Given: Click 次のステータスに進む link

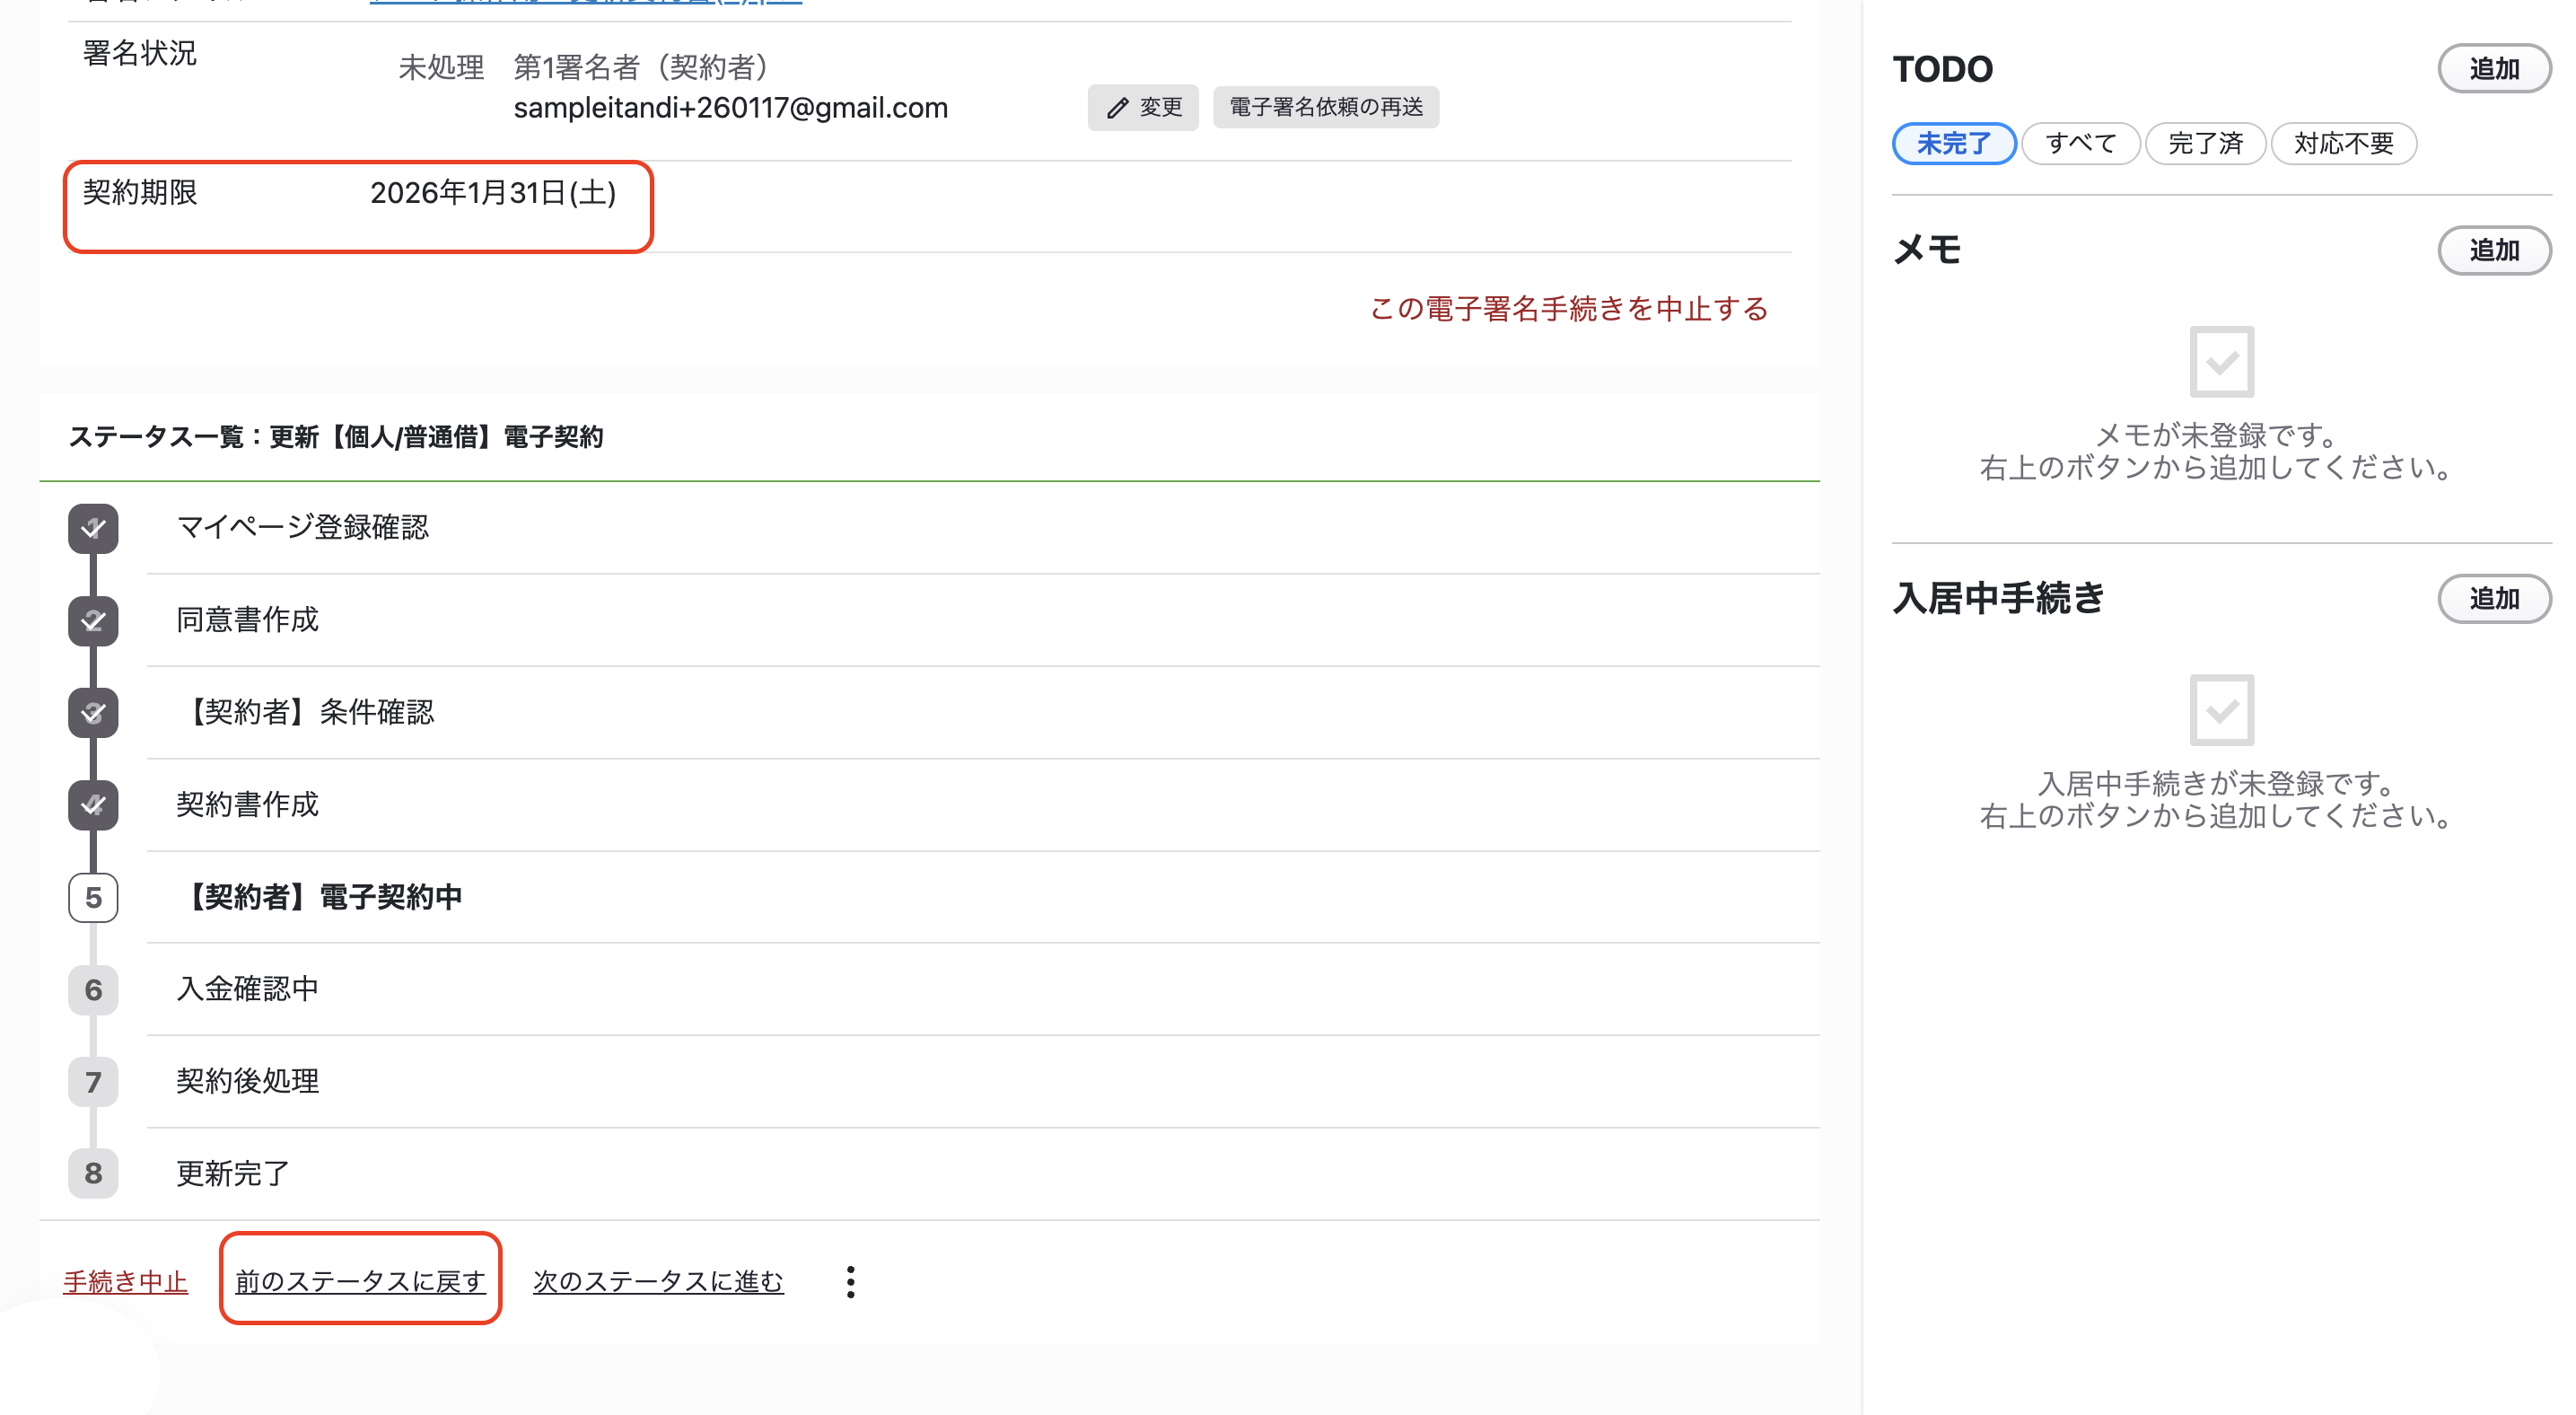Looking at the screenshot, I should [x=658, y=1281].
